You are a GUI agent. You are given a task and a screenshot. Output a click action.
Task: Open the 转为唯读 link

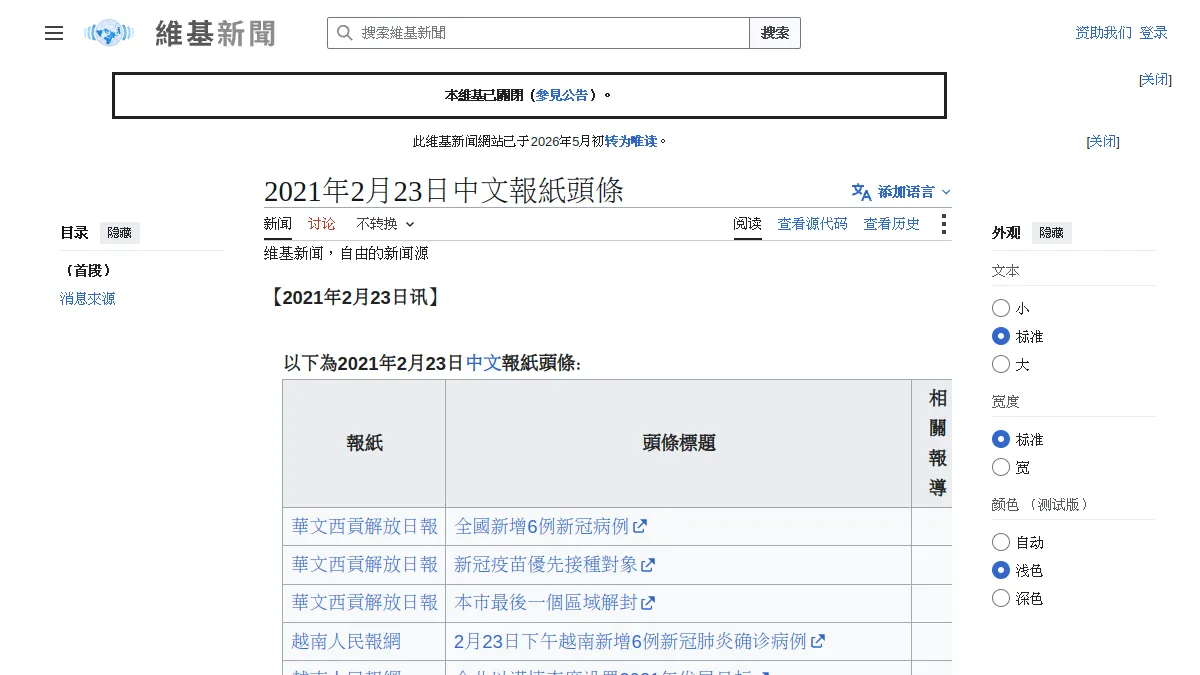point(631,142)
